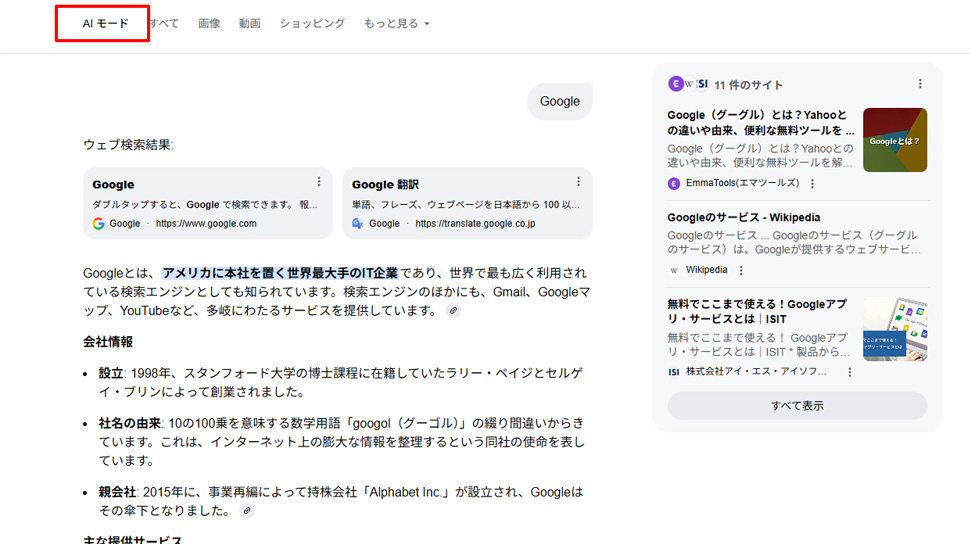Image resolution: width=970 pixels, height=544 pixels.
Task: Click the ISIT article thumbnail image
Action: [x=895, y=329]
